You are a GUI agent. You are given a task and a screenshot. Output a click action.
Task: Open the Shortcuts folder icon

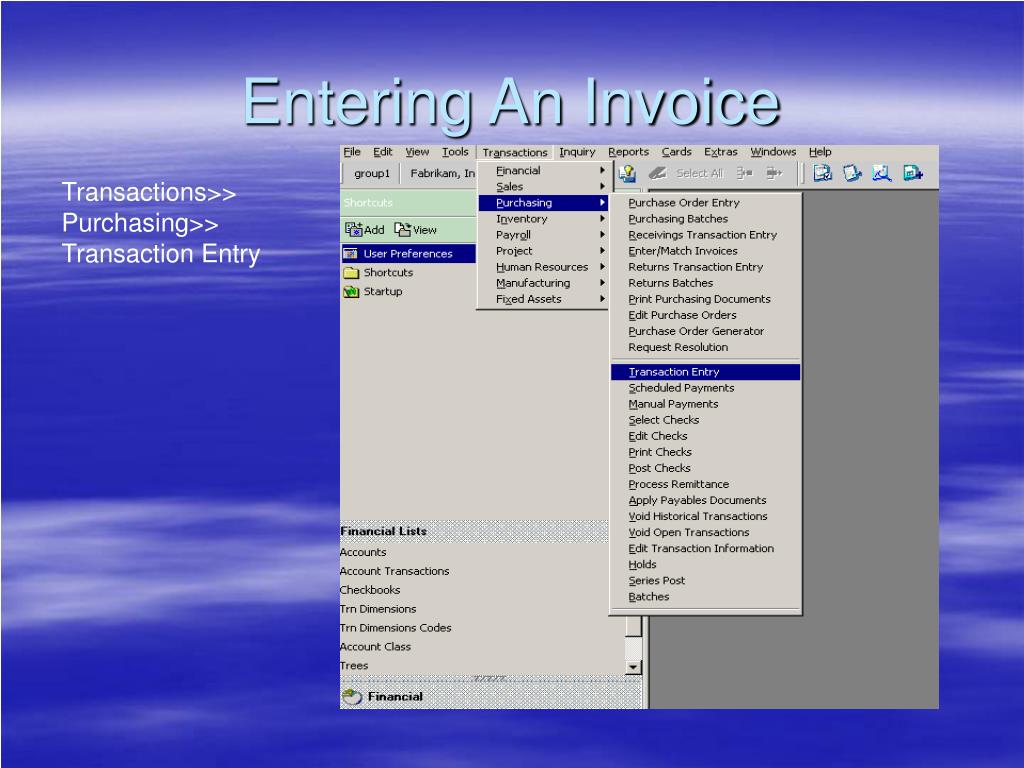351,272
